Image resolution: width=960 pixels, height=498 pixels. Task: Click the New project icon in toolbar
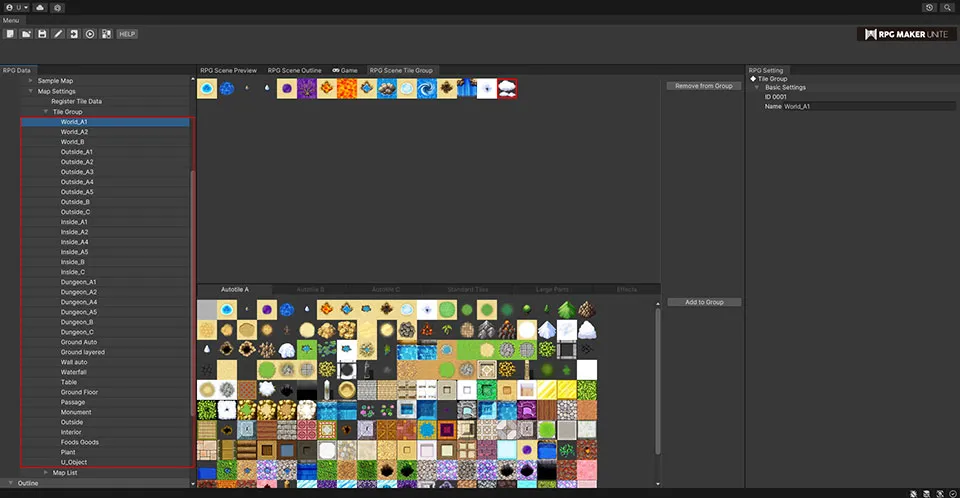tap(10, 34)
